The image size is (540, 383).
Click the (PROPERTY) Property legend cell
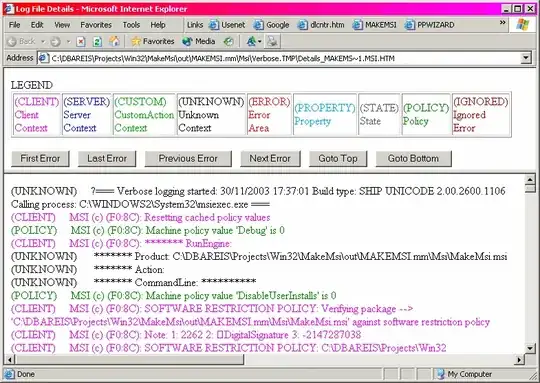[325, 115]
